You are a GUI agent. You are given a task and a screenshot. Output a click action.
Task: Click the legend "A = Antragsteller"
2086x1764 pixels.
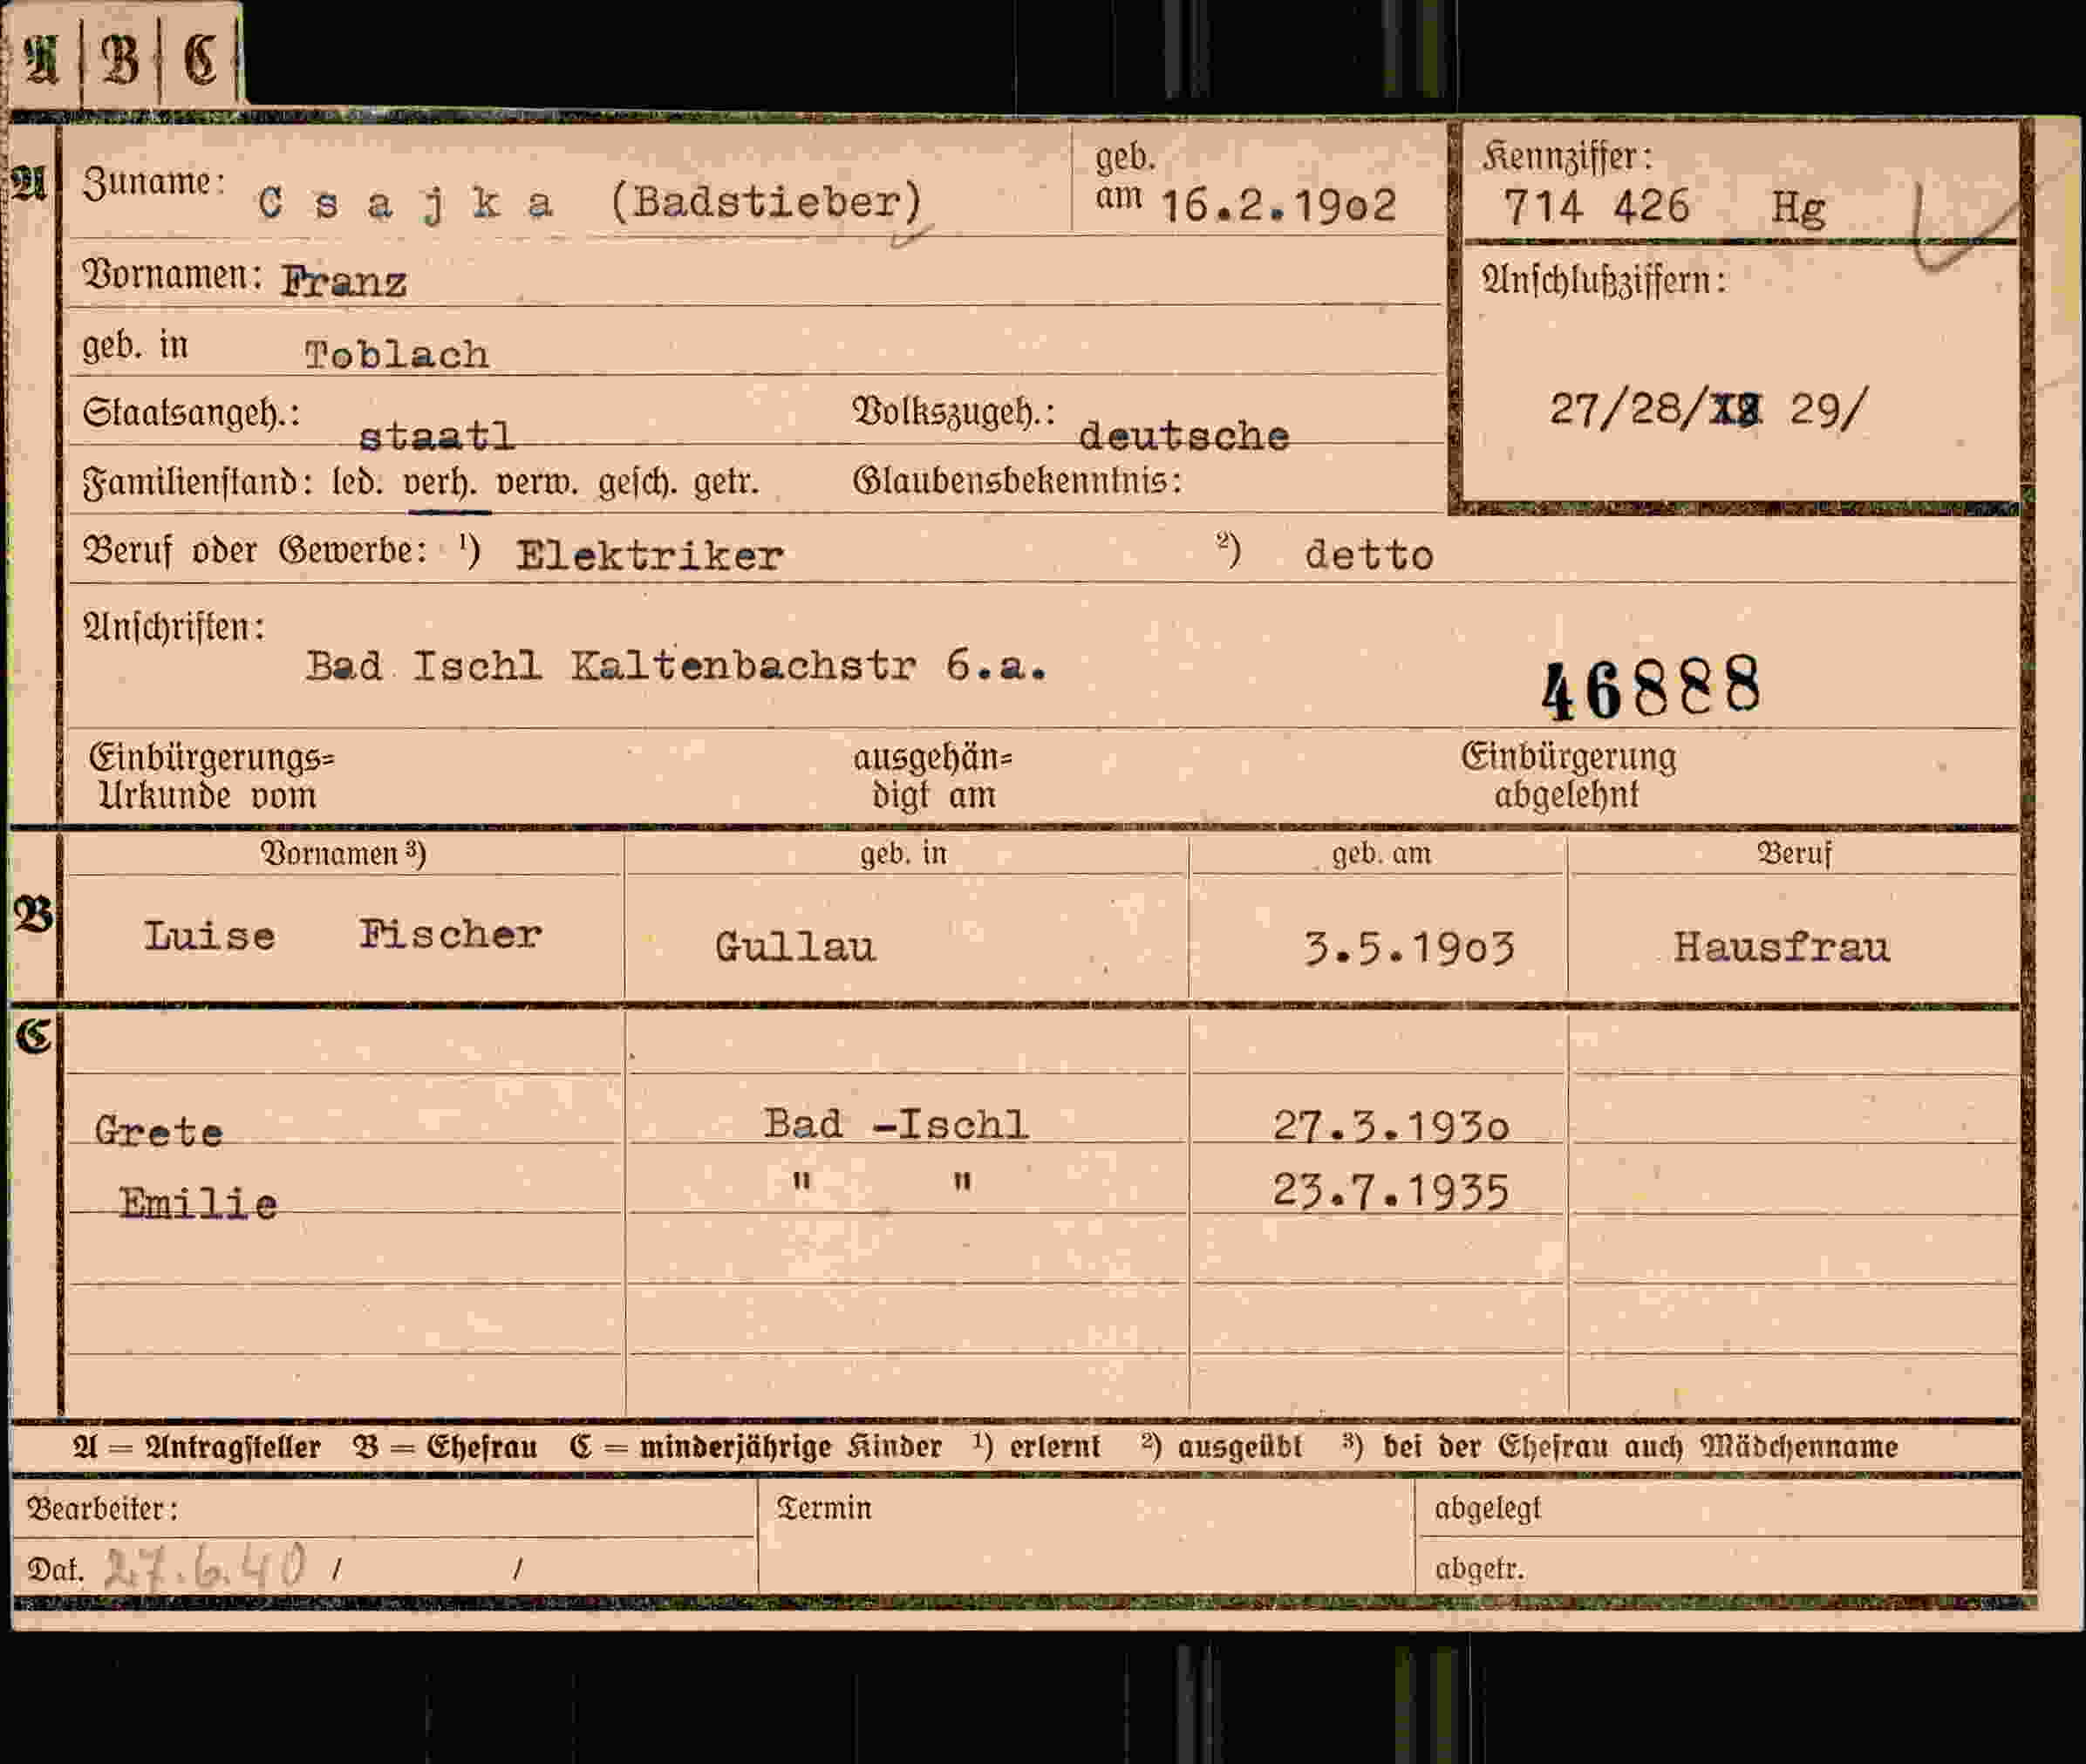coord(196,1447)
